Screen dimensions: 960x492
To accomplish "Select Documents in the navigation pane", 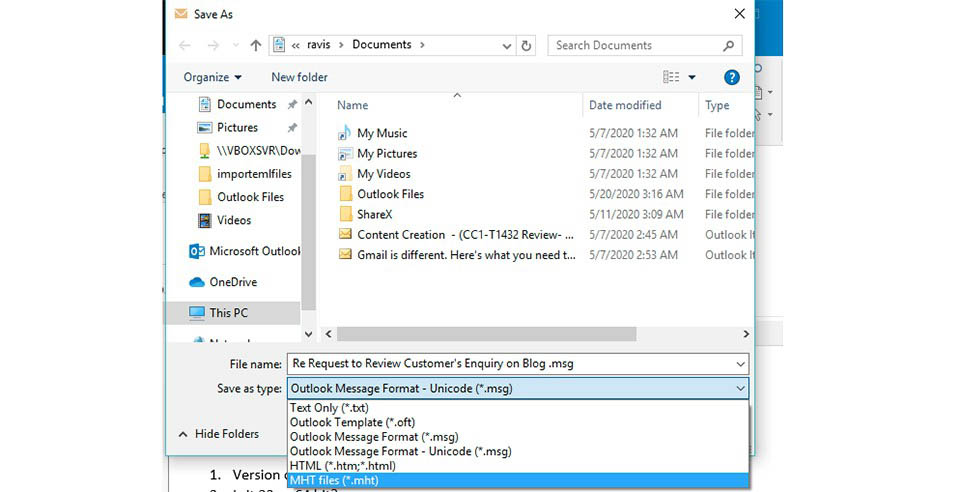I will pyautogui.click(x=247, y=104).
